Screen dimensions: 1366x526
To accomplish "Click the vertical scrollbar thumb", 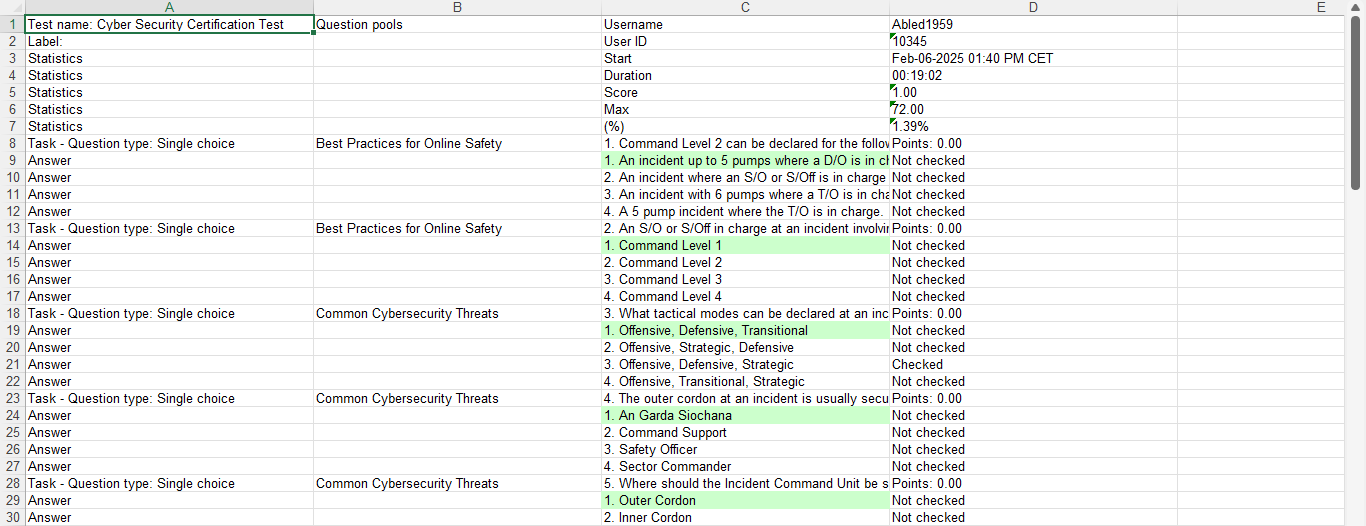I will tap(1356, 100).
